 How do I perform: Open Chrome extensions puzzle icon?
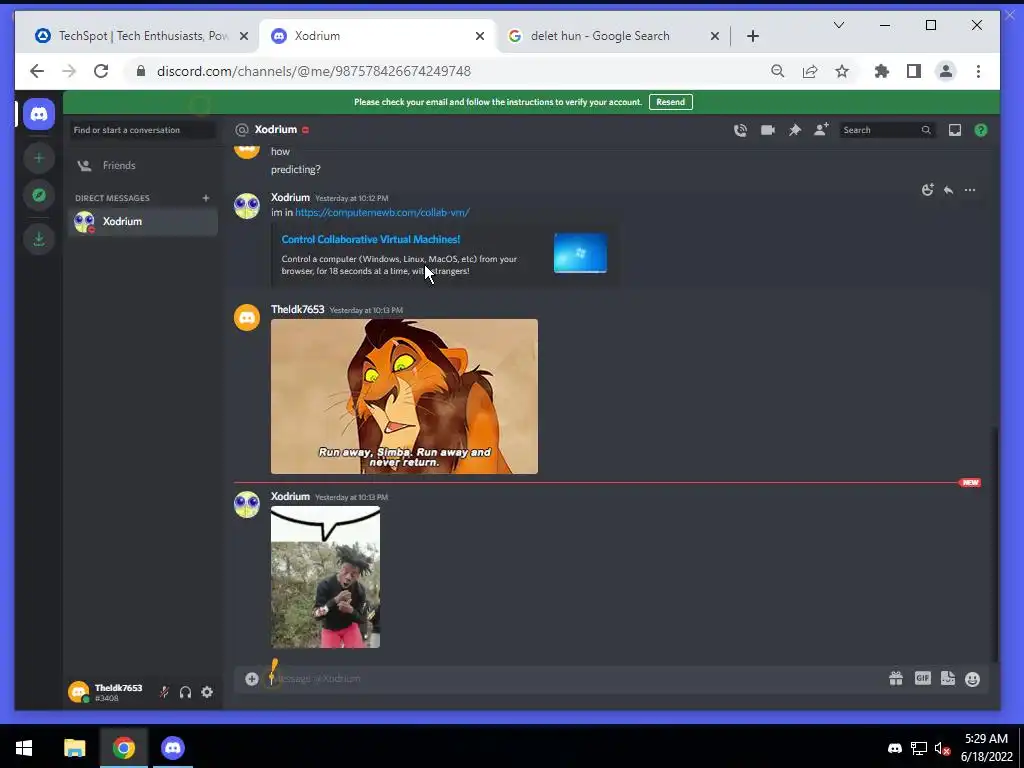point(882,71)
